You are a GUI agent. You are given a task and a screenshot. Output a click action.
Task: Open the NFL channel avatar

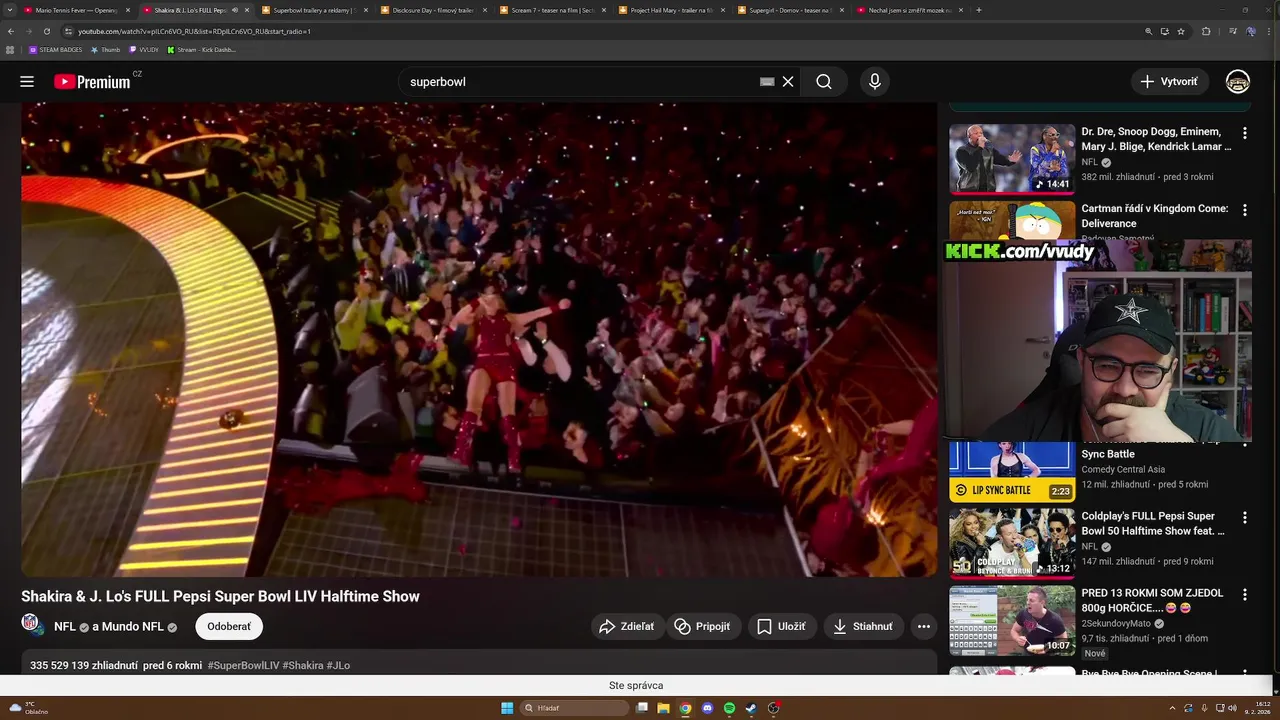pyautogui.click(x=31, y=623)
